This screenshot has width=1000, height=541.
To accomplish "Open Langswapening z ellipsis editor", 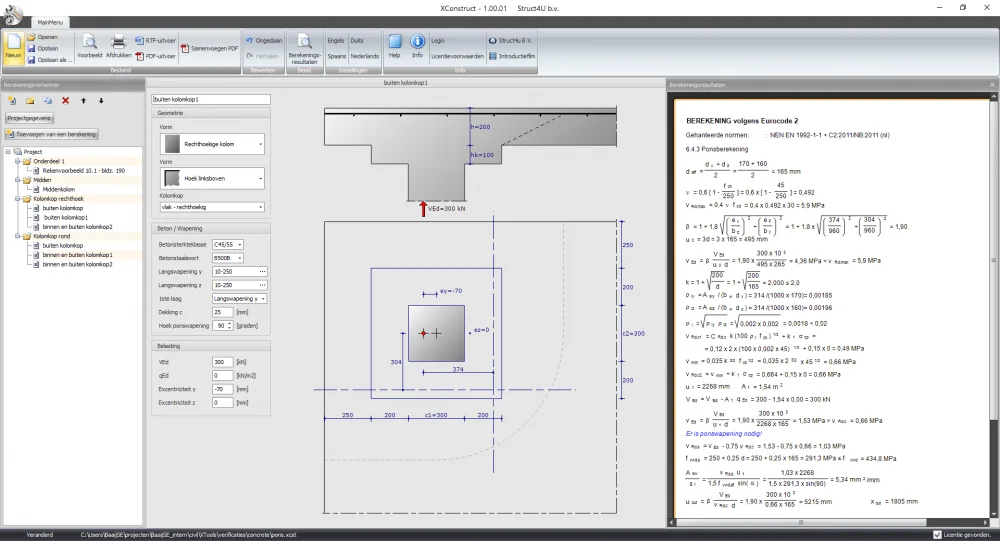I will [x=262, y=285].
